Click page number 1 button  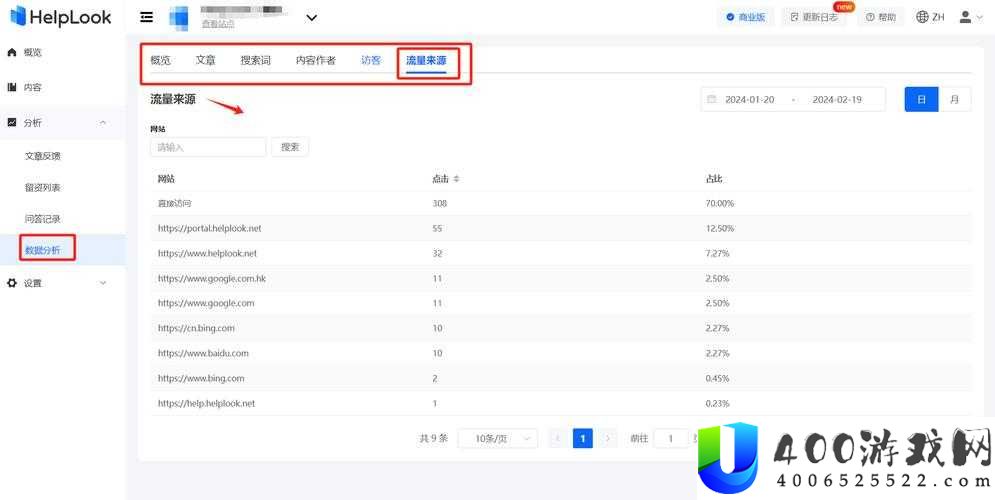pyautogui.click(x=583, y=438)
